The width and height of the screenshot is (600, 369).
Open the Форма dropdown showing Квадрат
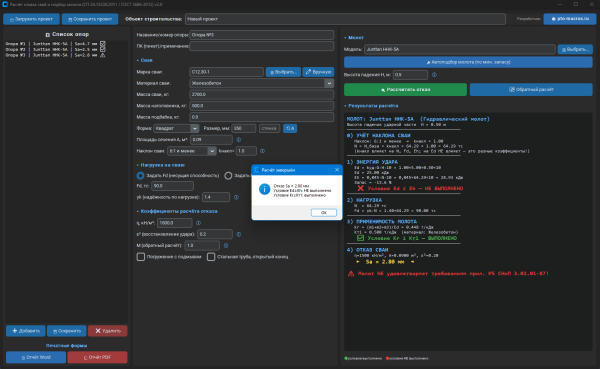point(176,128)
